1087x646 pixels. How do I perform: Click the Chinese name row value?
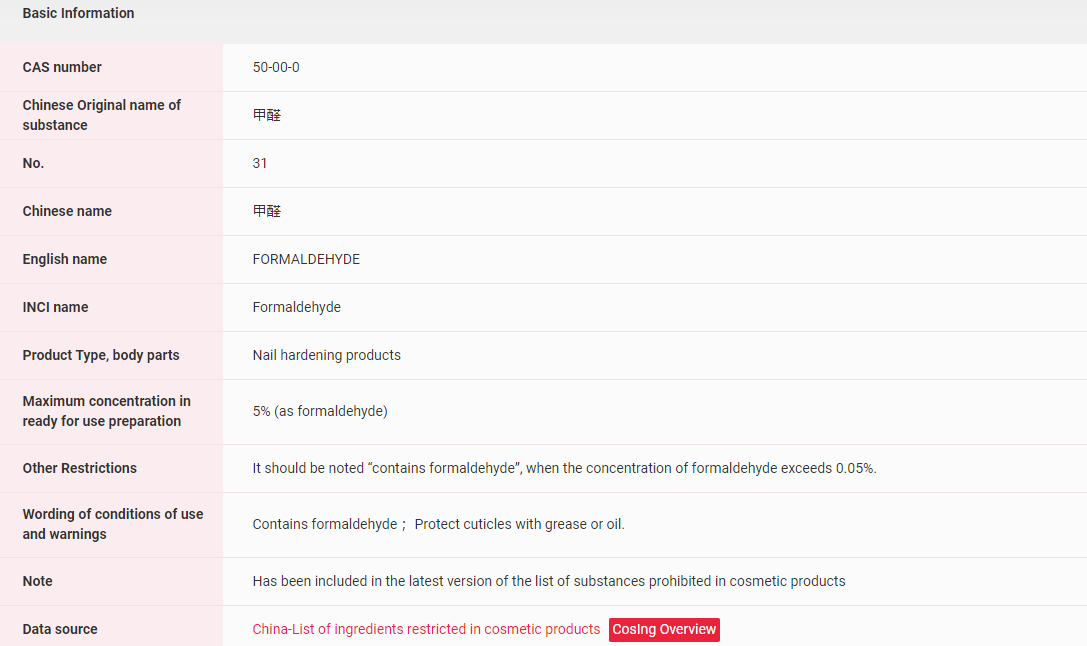coord(267,211)
